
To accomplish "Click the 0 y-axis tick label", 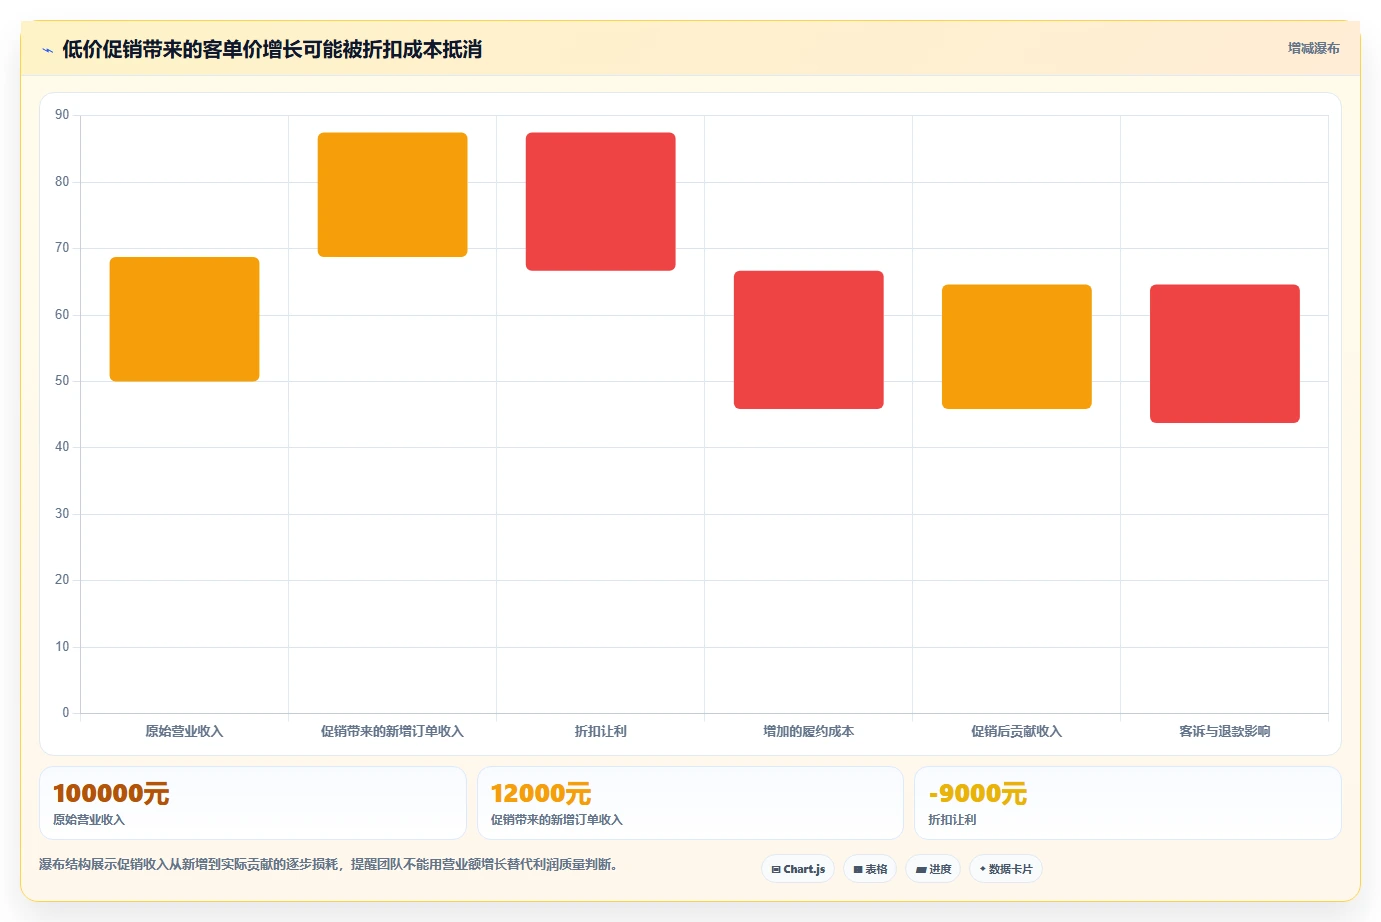I will [x=66, y=713].
